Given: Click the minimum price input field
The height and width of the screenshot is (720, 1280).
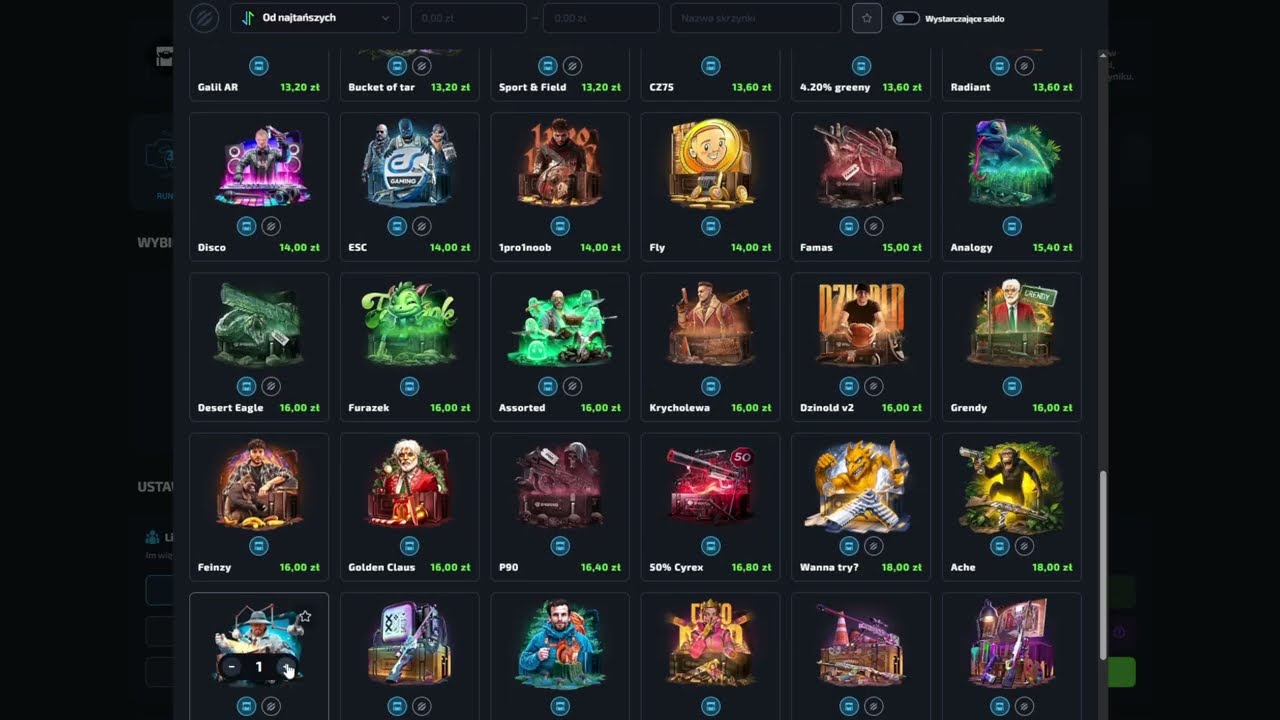Looking at the screenshot, I should click(468, 18).
